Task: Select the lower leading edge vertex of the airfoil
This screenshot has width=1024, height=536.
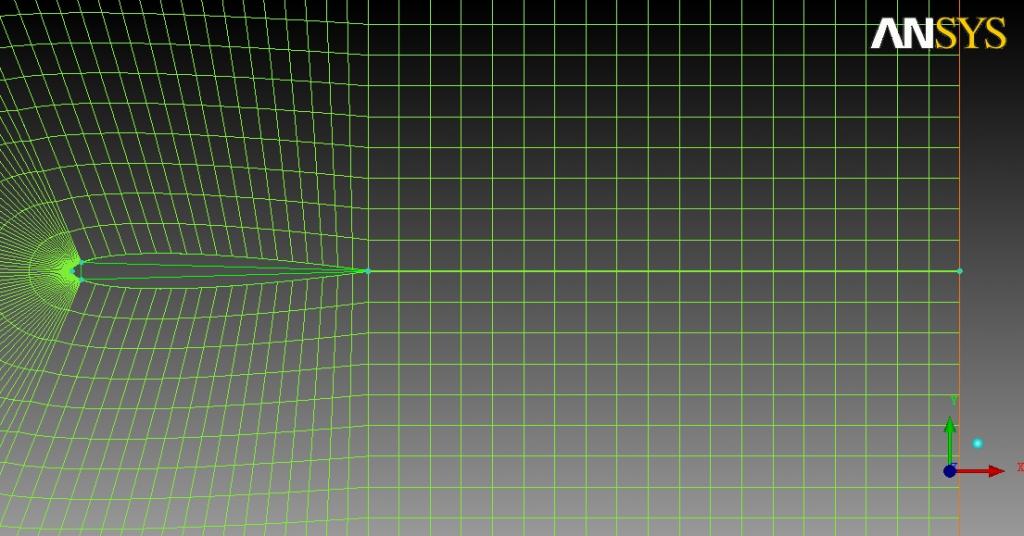Action: [80, 279]
